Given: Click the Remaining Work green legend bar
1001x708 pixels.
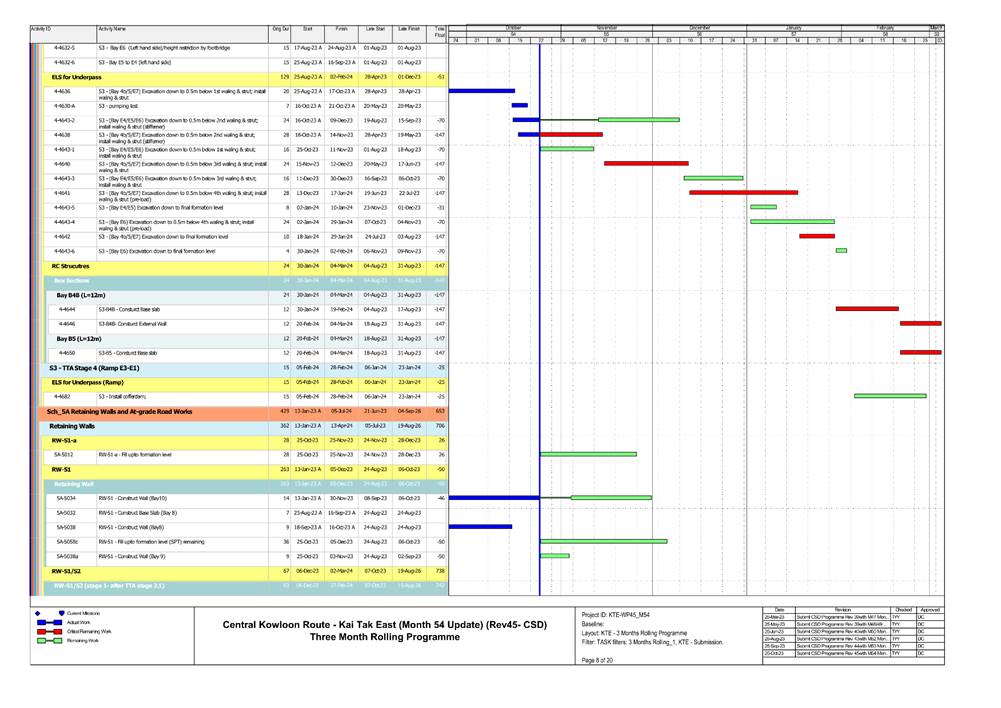Looking at the screenshot, I should 50,642.
